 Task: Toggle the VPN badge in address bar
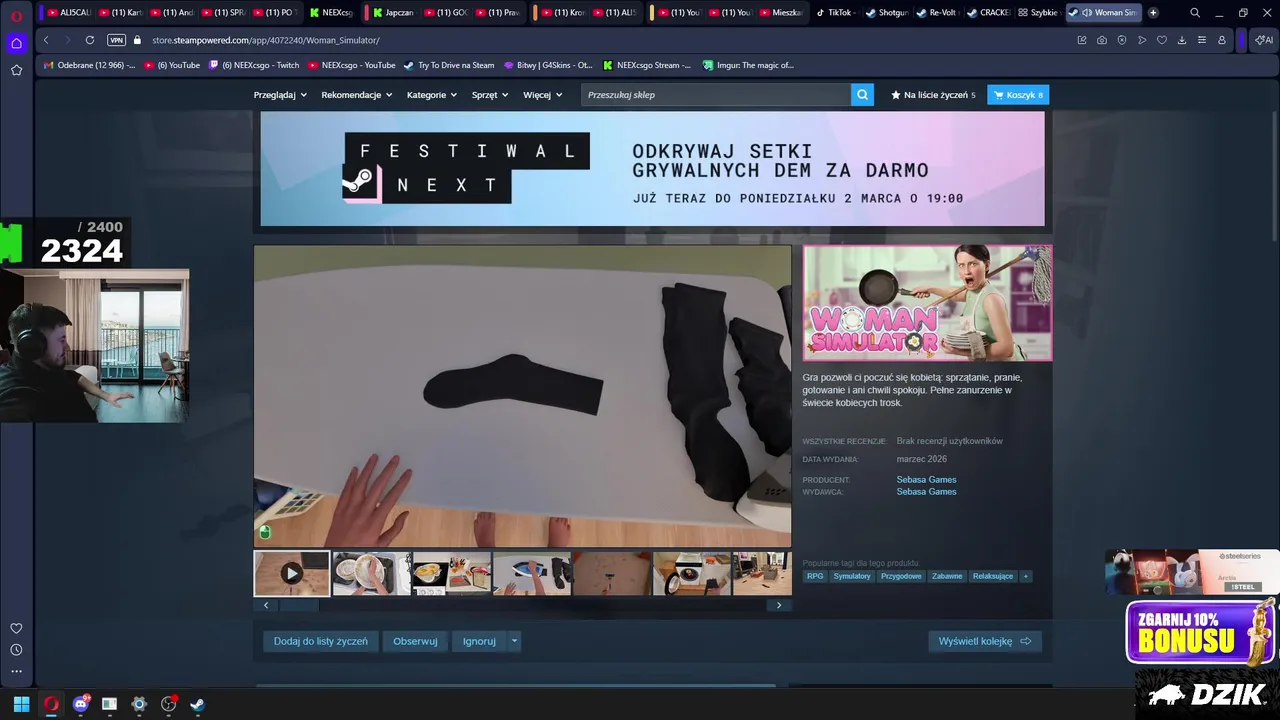(116, 40)
